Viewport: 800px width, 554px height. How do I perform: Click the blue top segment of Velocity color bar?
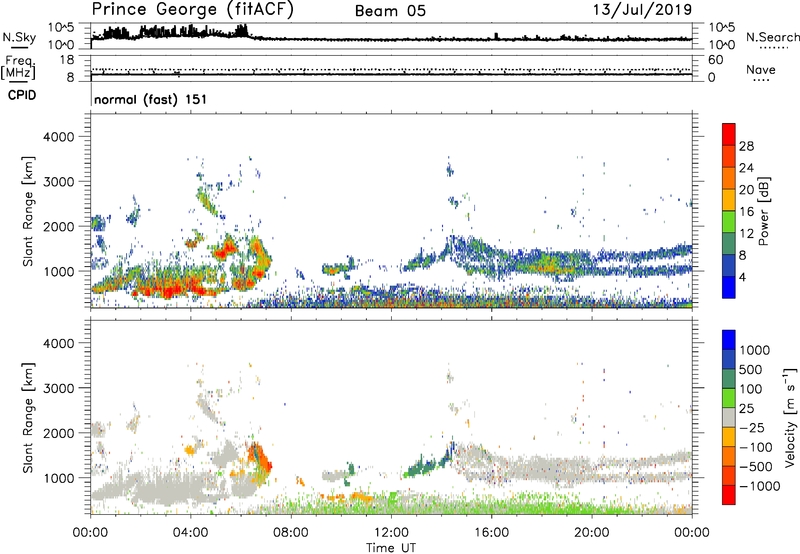729,340
